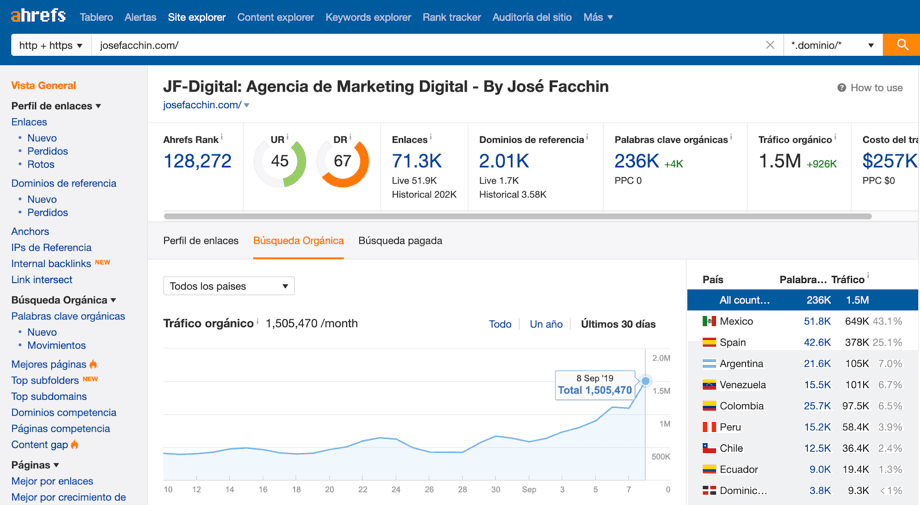Show Todo time range on chart
Screen dimensions: 920x505
(x=500, y=324)
